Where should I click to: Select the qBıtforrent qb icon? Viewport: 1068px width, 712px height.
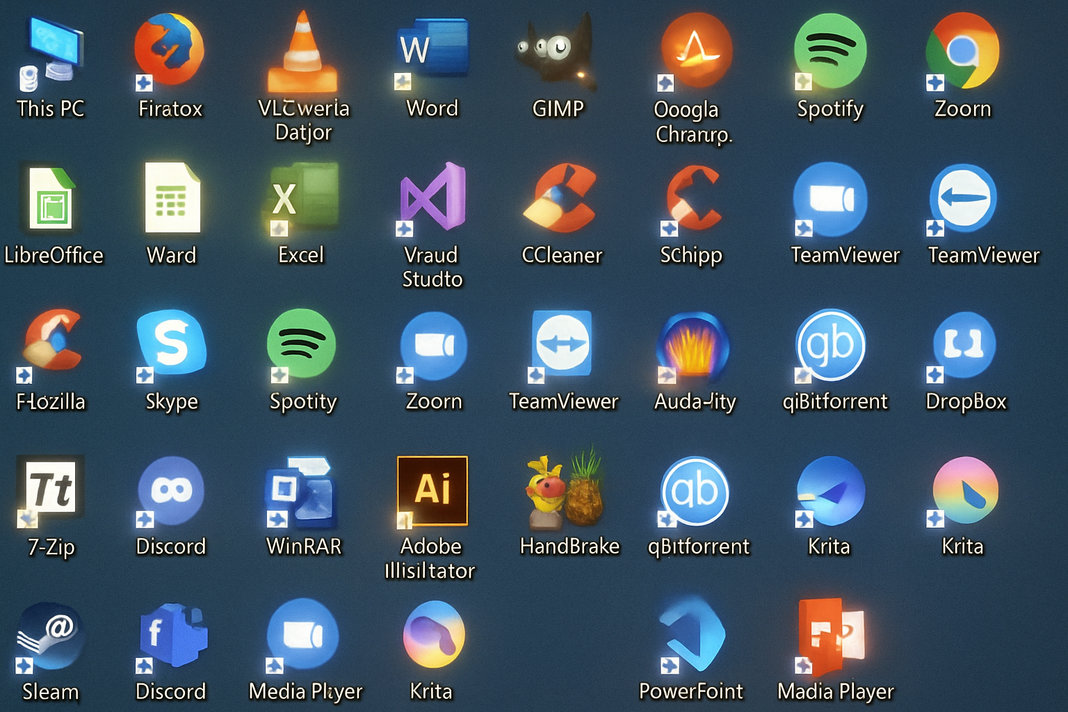693,491
